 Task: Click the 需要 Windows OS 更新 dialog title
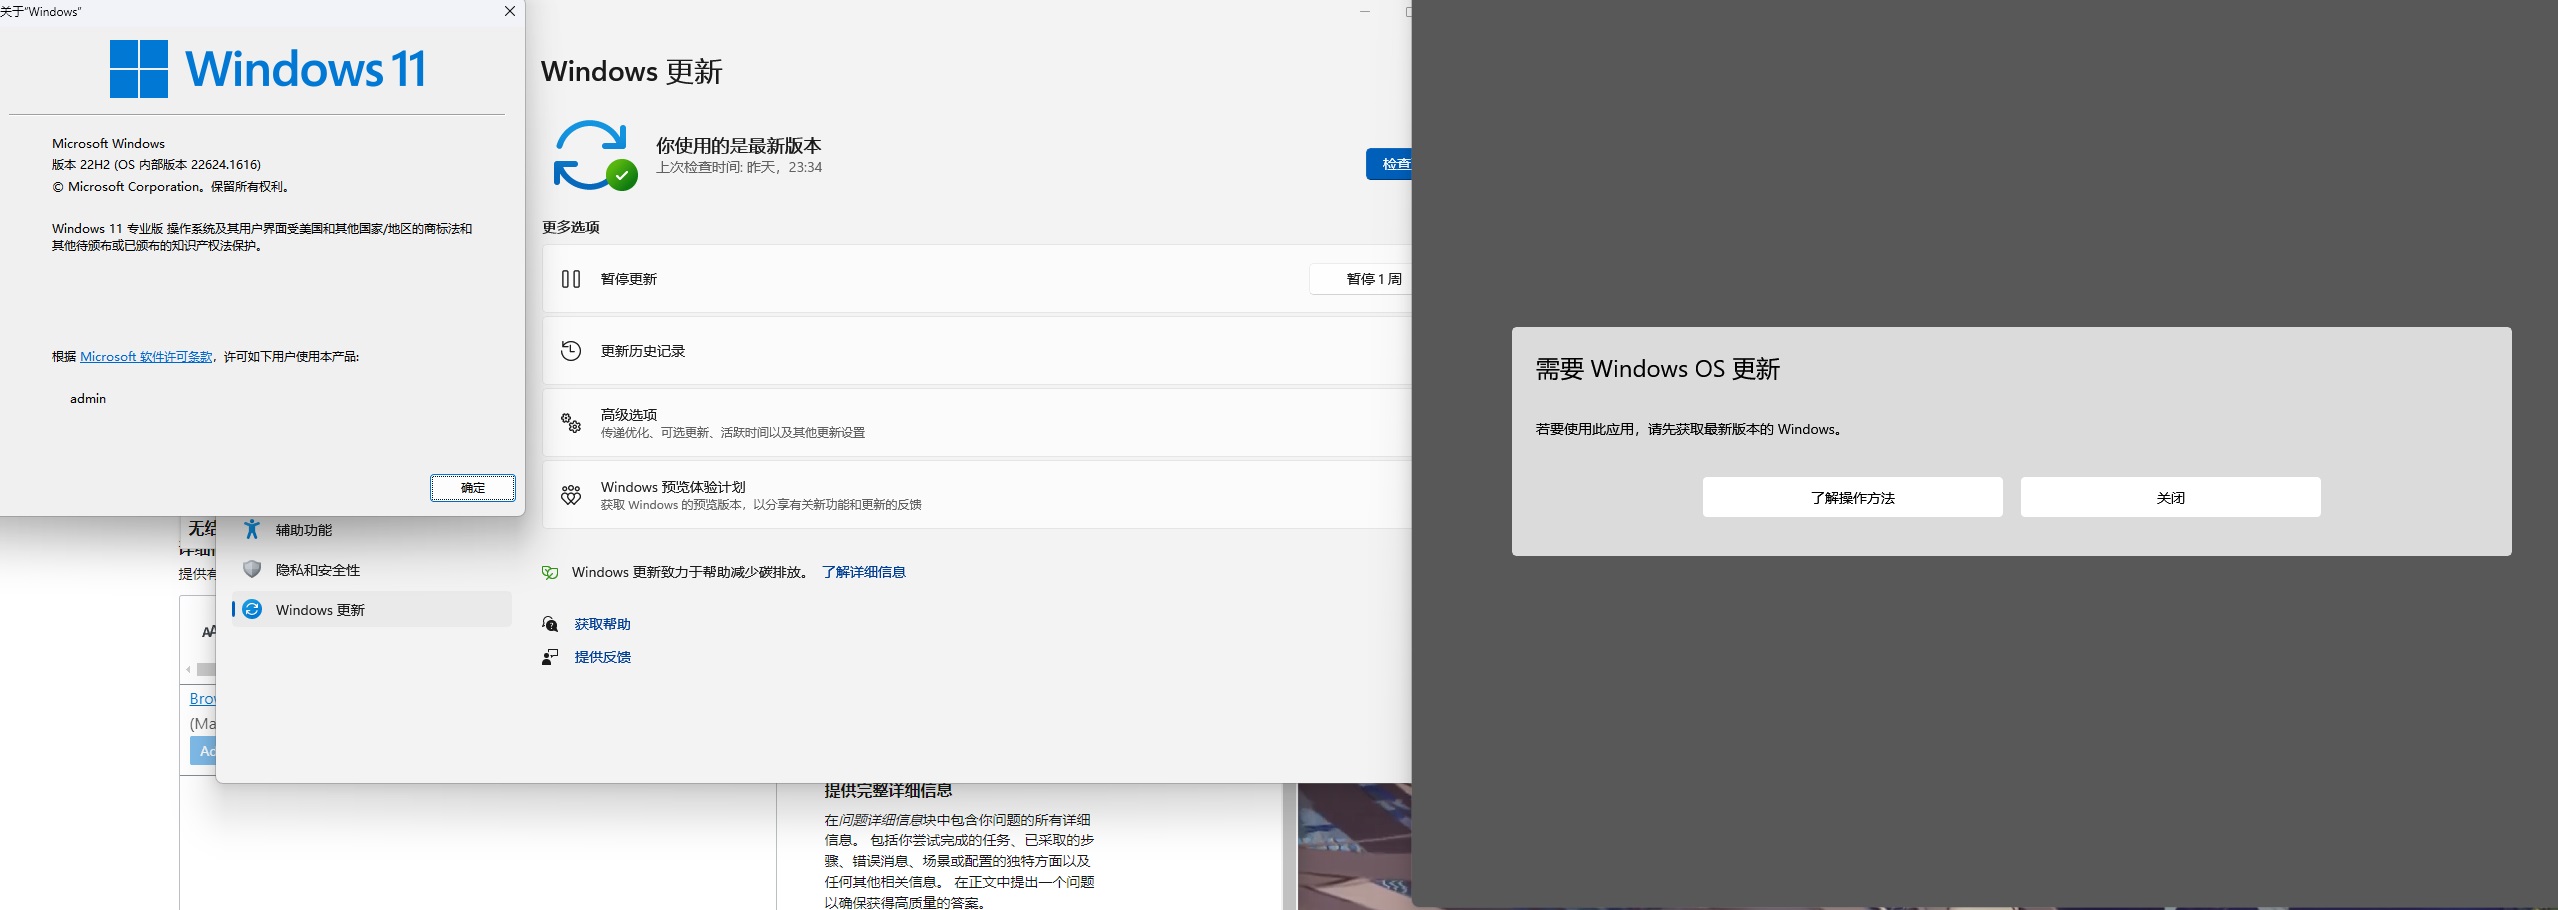click(x=1658, y=369)
